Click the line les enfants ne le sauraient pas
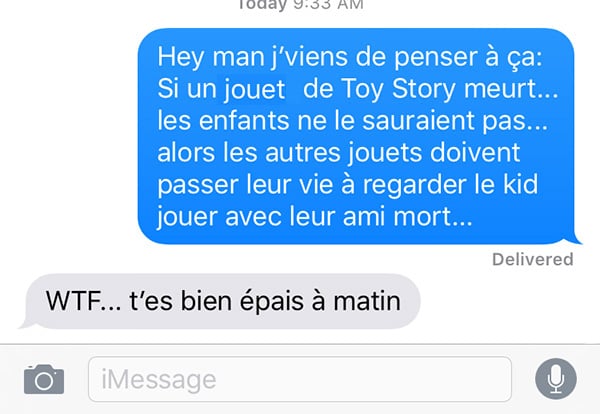 352,121
